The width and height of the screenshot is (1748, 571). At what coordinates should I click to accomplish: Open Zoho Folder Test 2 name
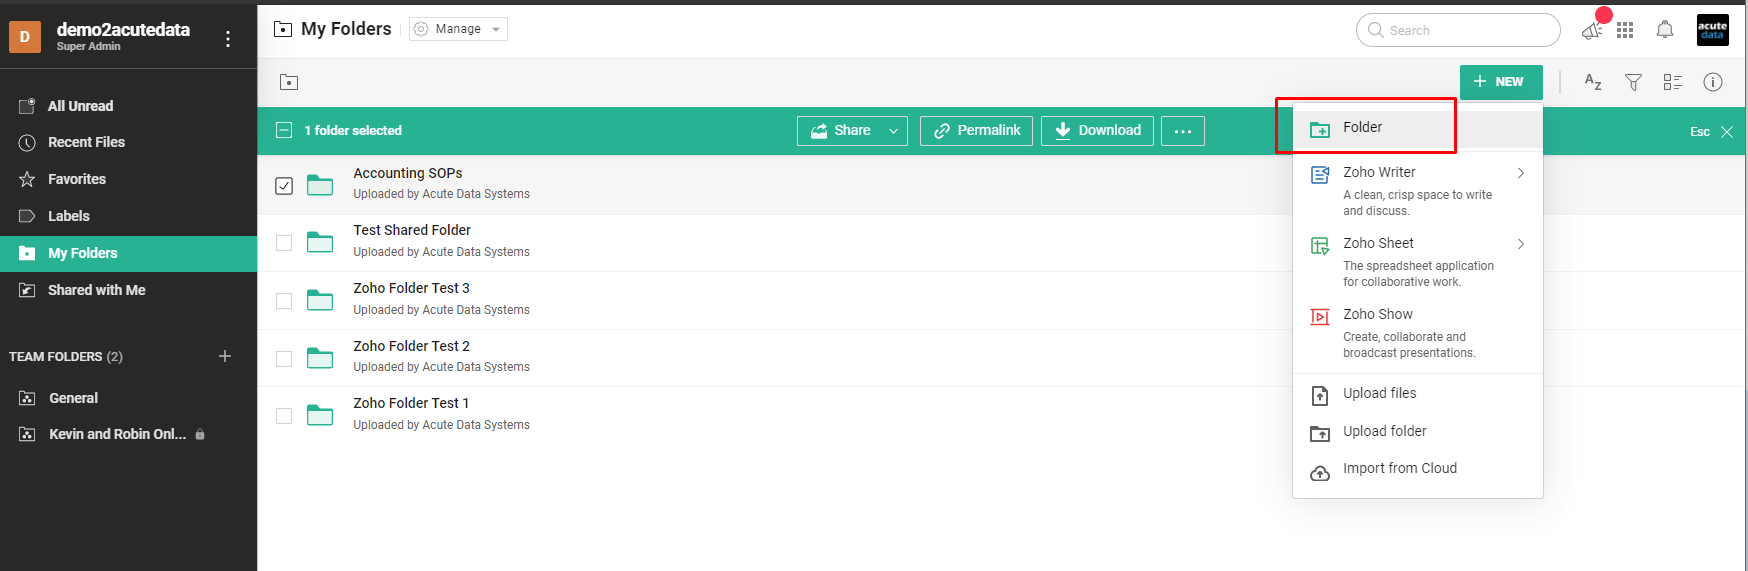click(411, 346)
